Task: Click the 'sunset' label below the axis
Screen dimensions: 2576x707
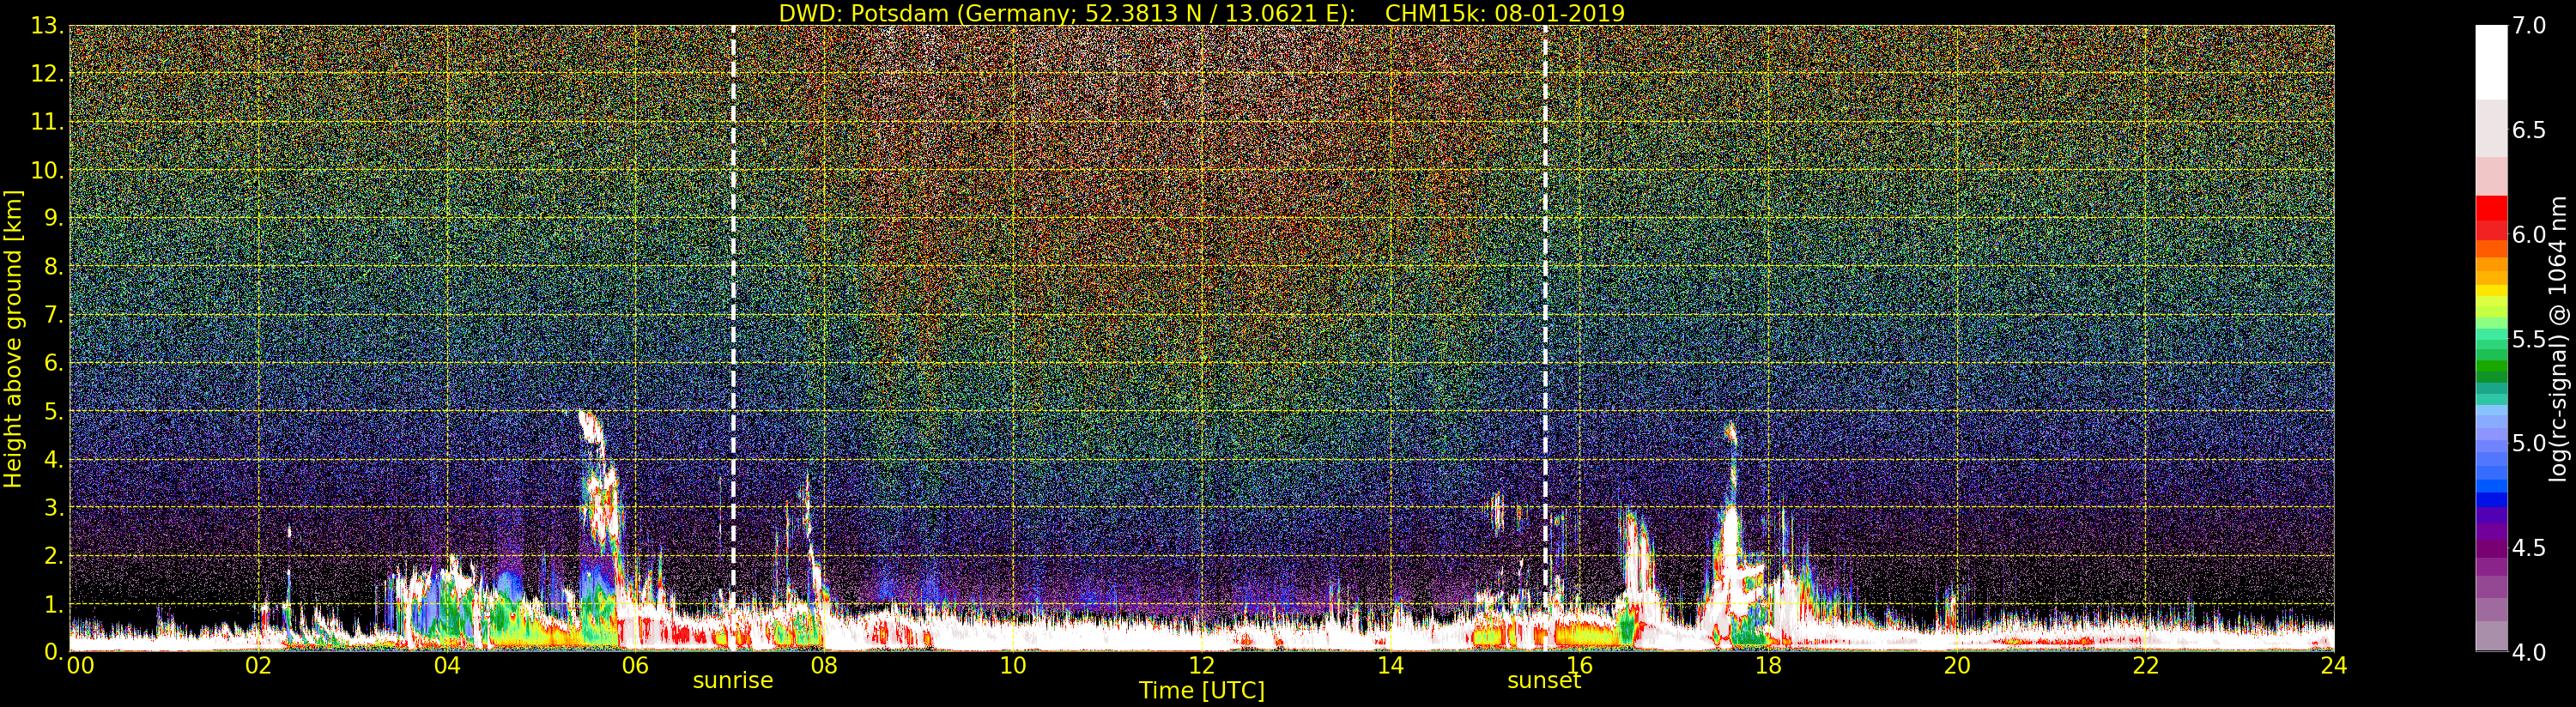Action: [x=1544, y=681]
